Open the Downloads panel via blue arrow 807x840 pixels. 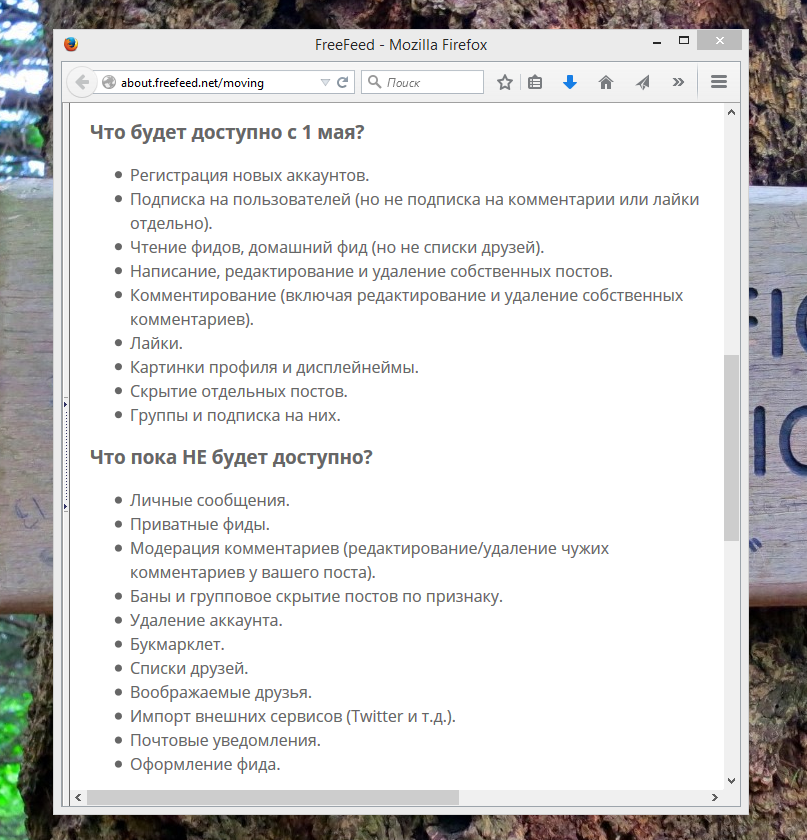[570, 82]
